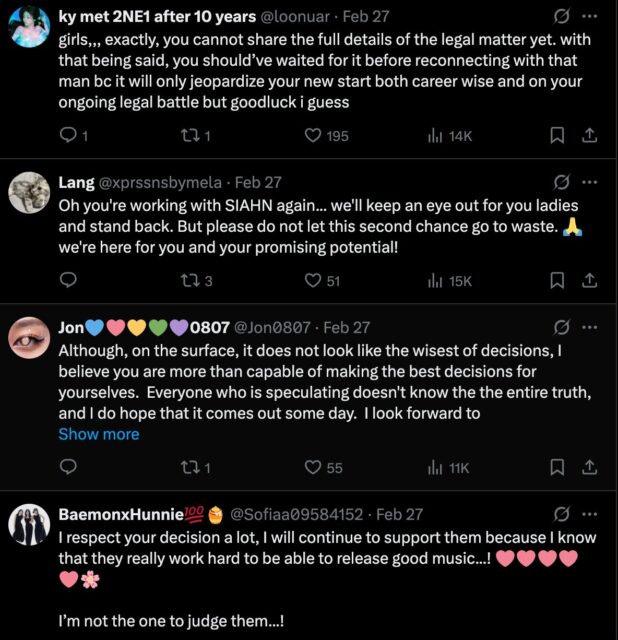This screenshot has height=640, width=618.
Task: Reply to Lang's tweet
Action: [x=68, y=281]
